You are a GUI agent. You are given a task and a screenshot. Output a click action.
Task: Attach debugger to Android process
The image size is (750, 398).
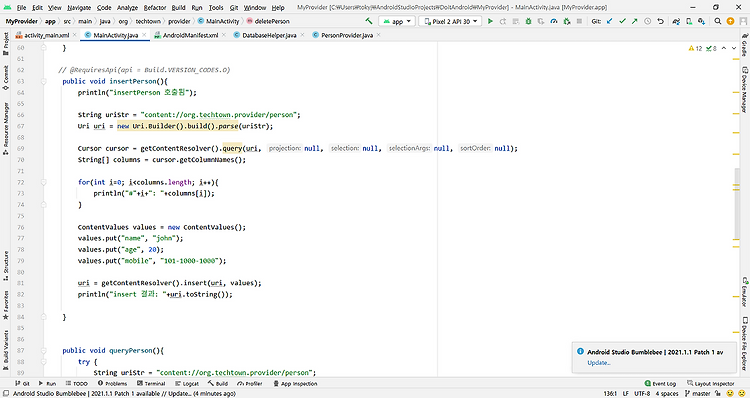(567, 21)
